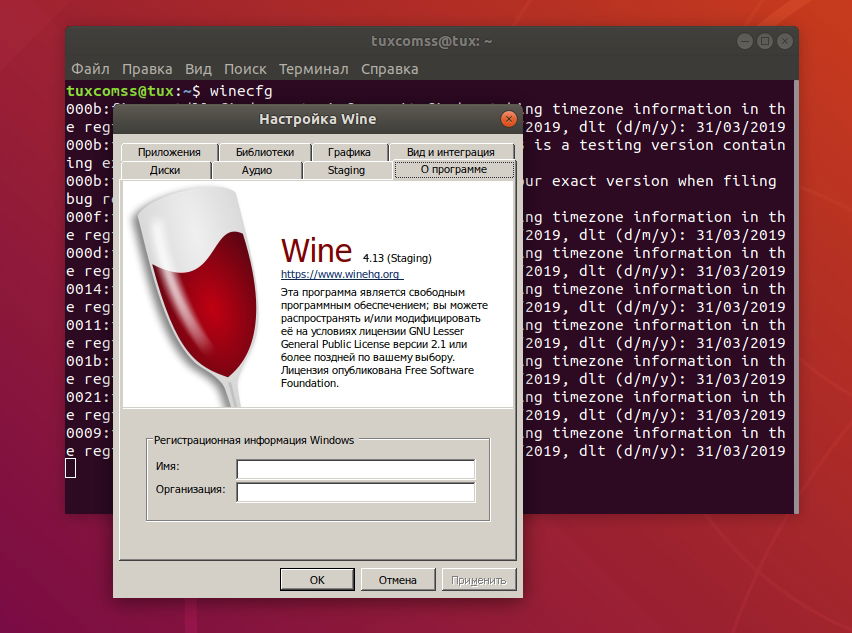Select the Графика tab
Viewport: 852px width, 633px height.
[349, 152]
